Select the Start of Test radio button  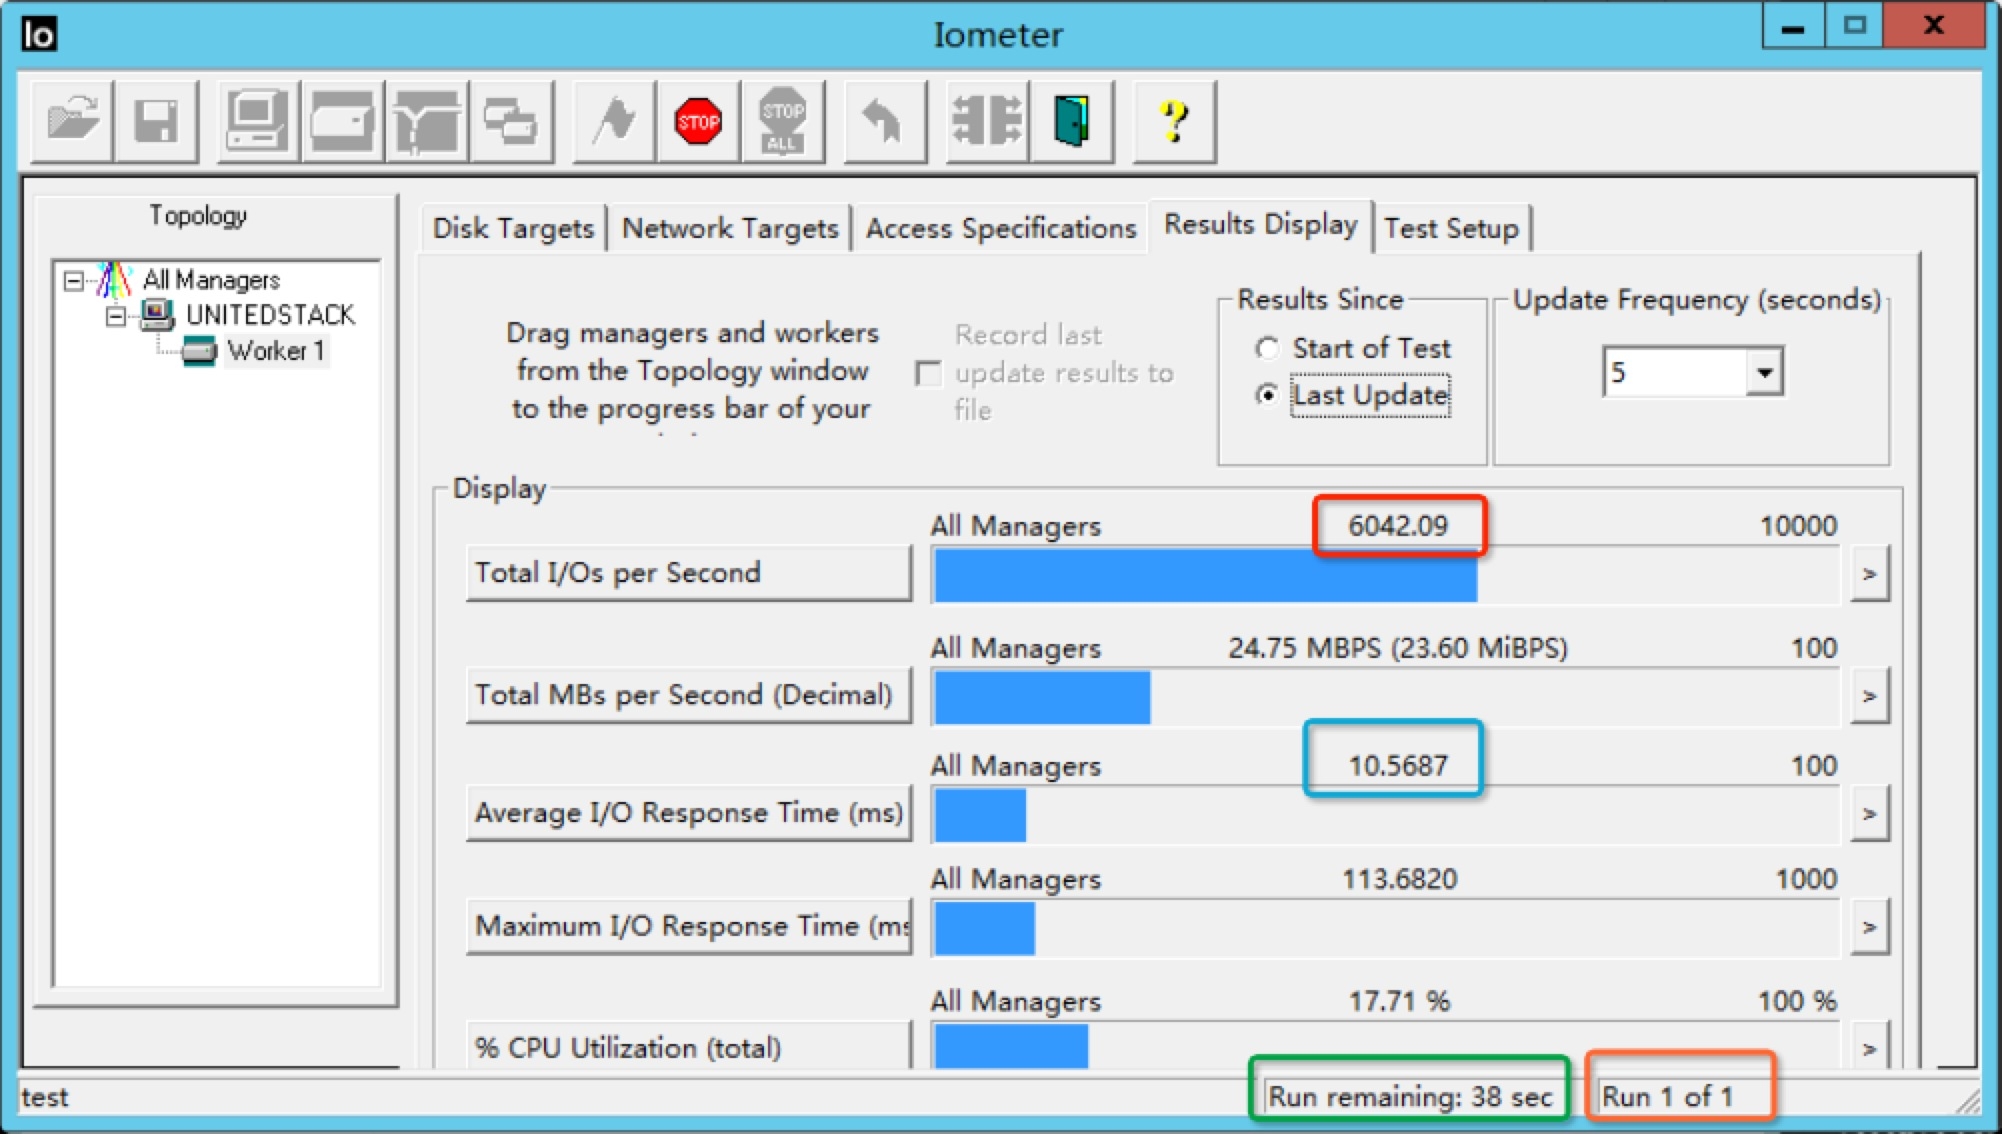point(1267,348)
